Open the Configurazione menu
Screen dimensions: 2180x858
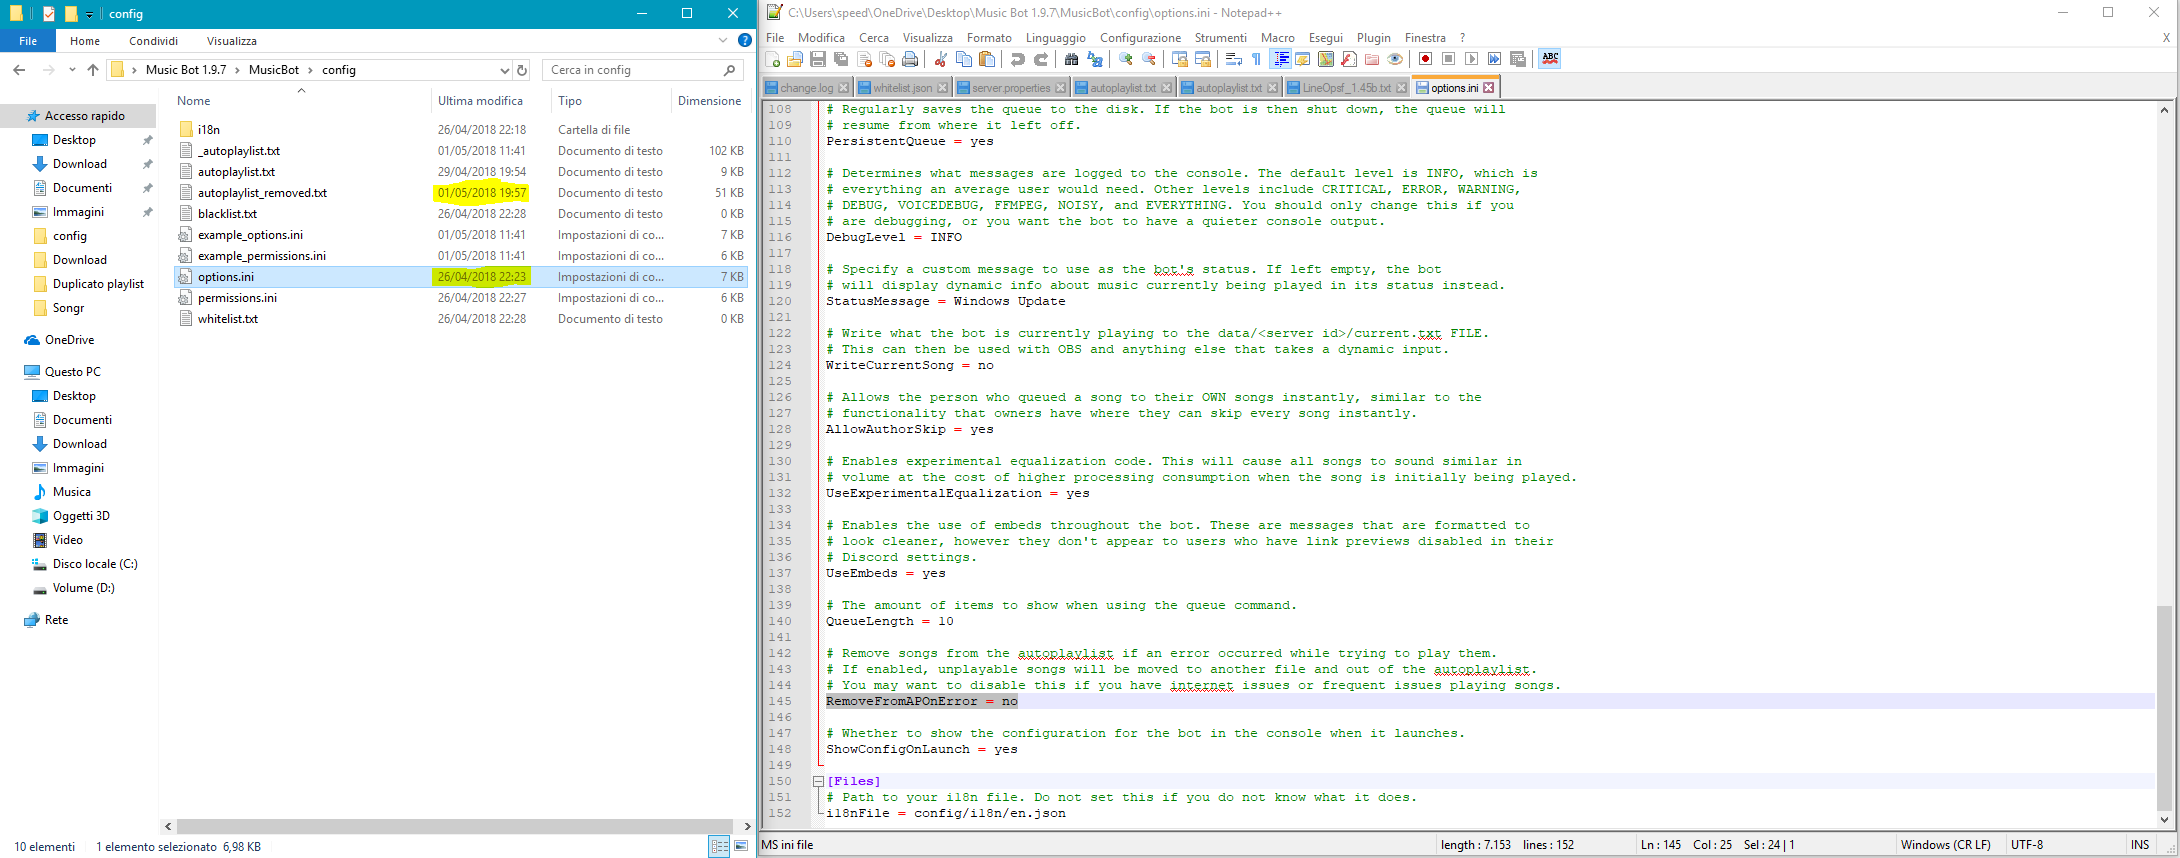(1140, 38)
